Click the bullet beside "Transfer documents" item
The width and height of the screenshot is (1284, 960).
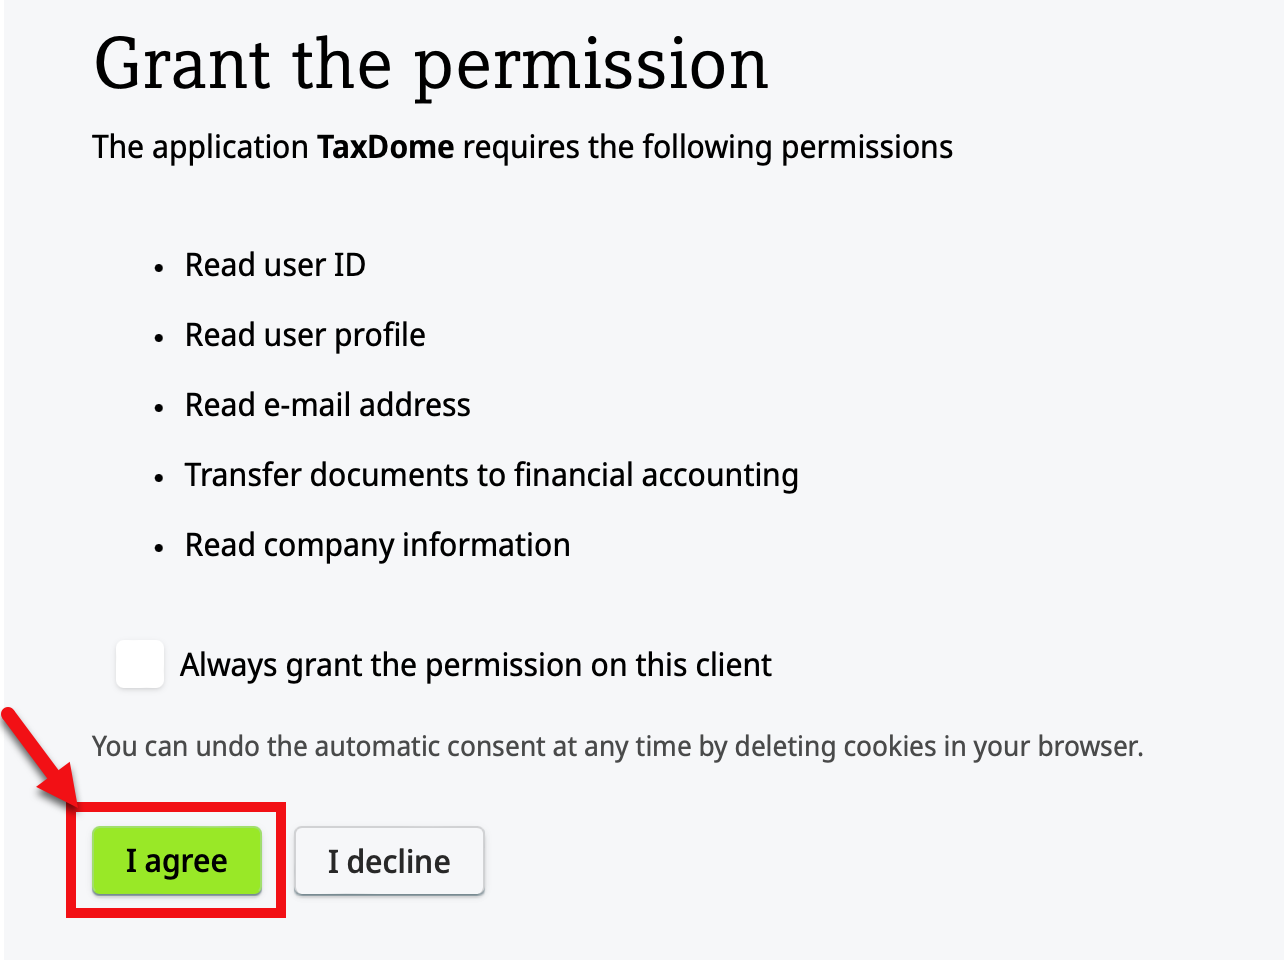159,478
